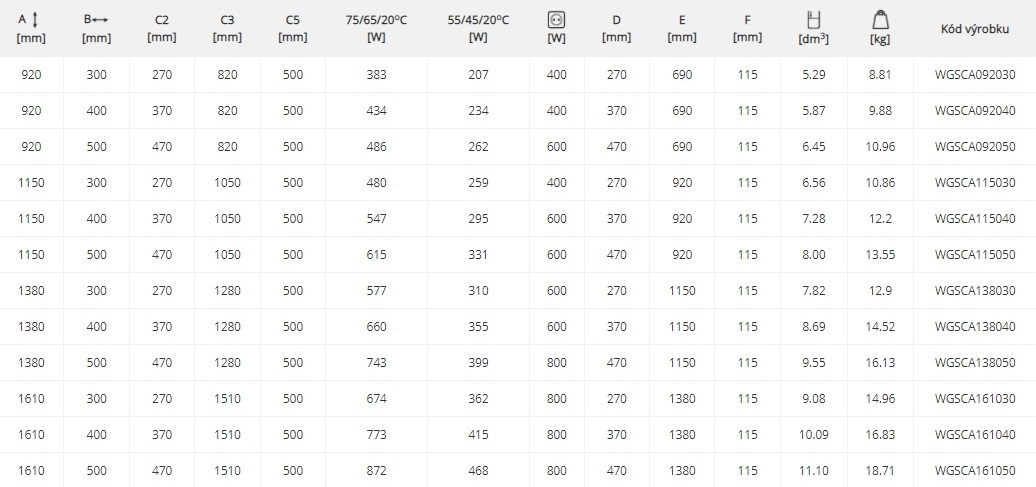Select product code WGSCA161050
Image resolution: width=1036 pixels, height=487 pixels.
pos(975,470)
